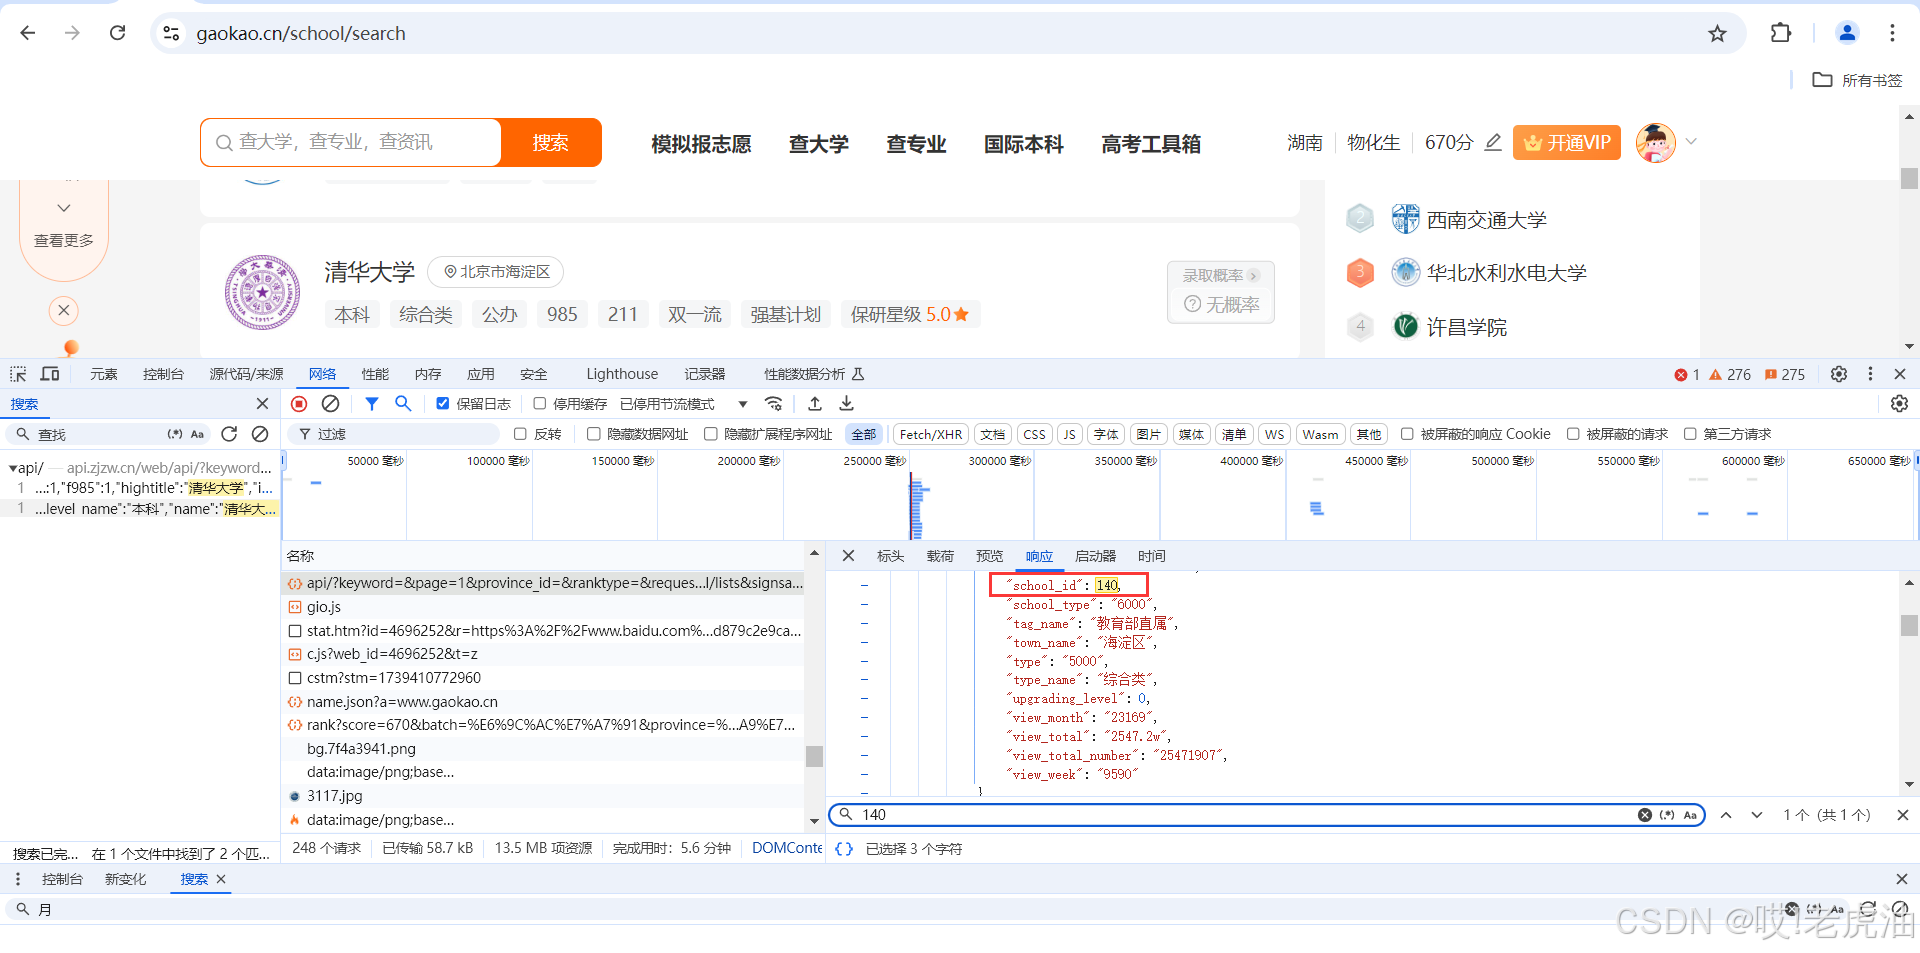Viewport: 1920px width, 953px height.
Task: Click the orange 搜索 button
Action: click(550, 142)
